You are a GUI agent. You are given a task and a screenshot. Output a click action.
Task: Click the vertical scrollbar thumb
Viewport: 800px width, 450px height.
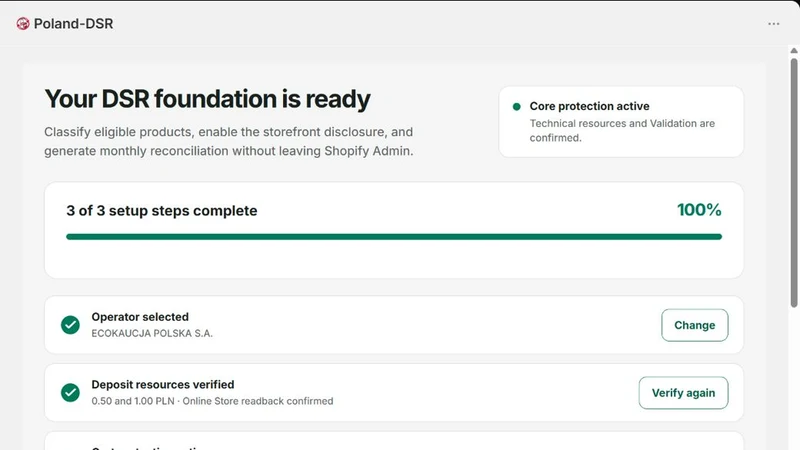click(x=794, y=183)
